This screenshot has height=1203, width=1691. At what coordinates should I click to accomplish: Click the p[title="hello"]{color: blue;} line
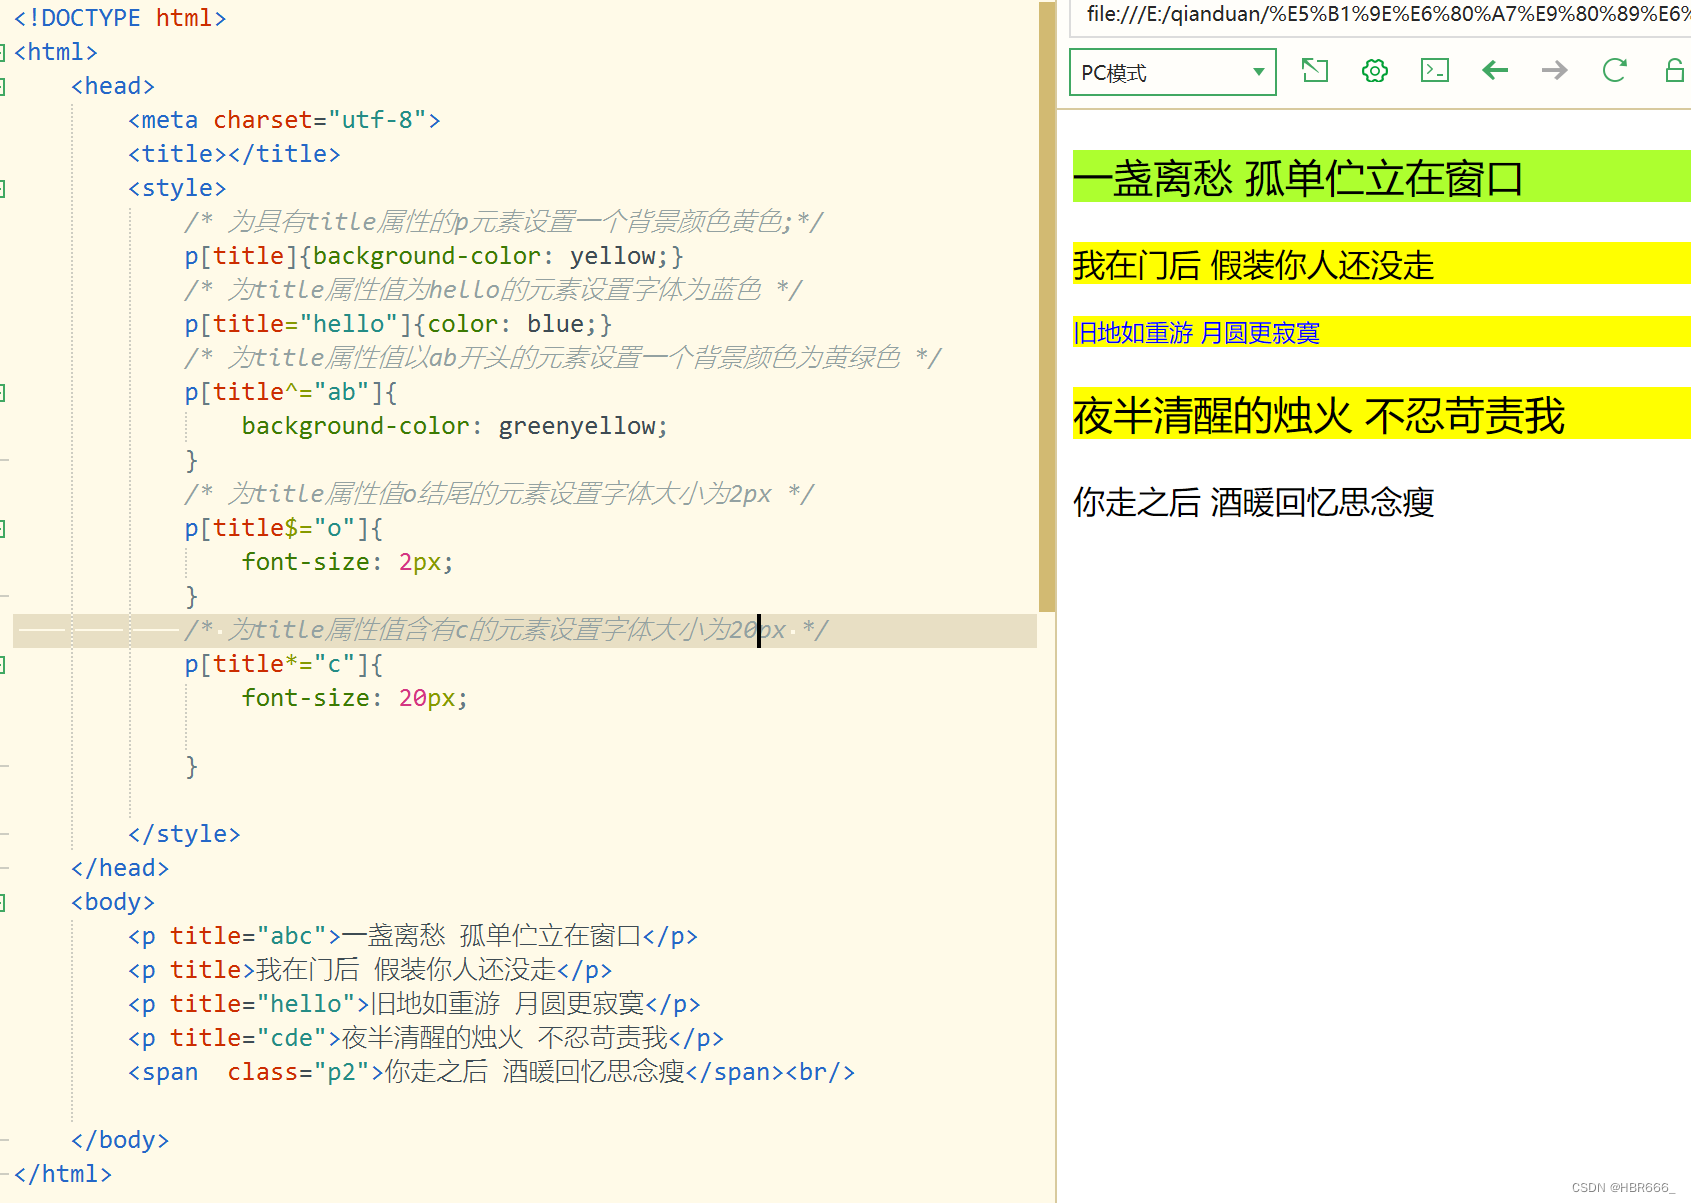(398, 324)
